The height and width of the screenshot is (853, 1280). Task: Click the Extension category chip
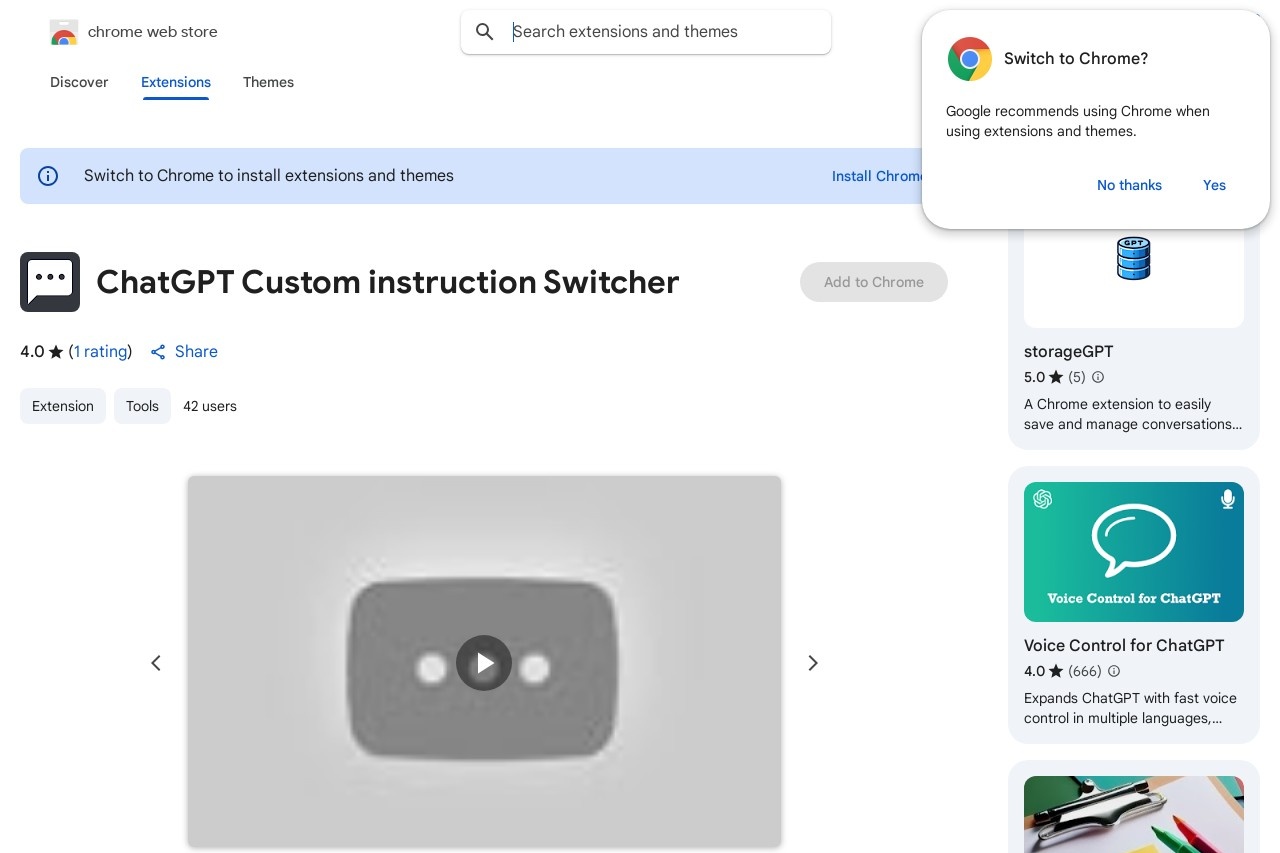coord(63,406)
